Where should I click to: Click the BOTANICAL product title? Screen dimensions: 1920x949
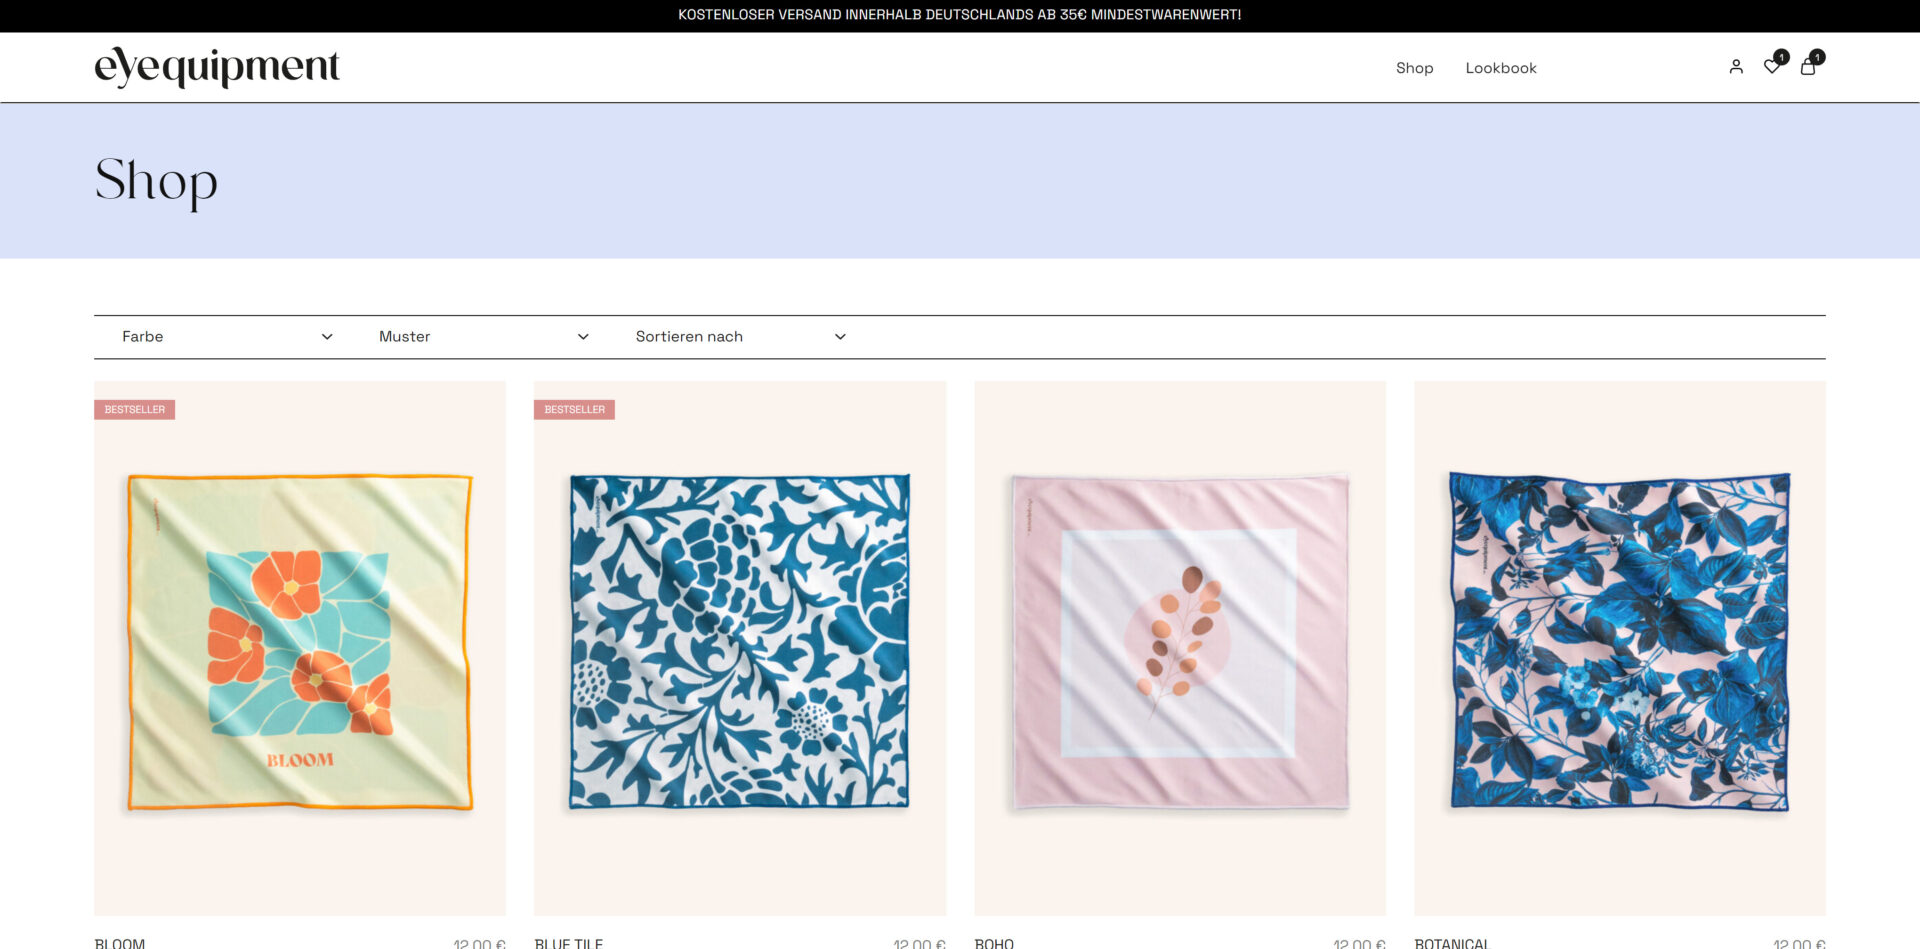pos(1451,942)
